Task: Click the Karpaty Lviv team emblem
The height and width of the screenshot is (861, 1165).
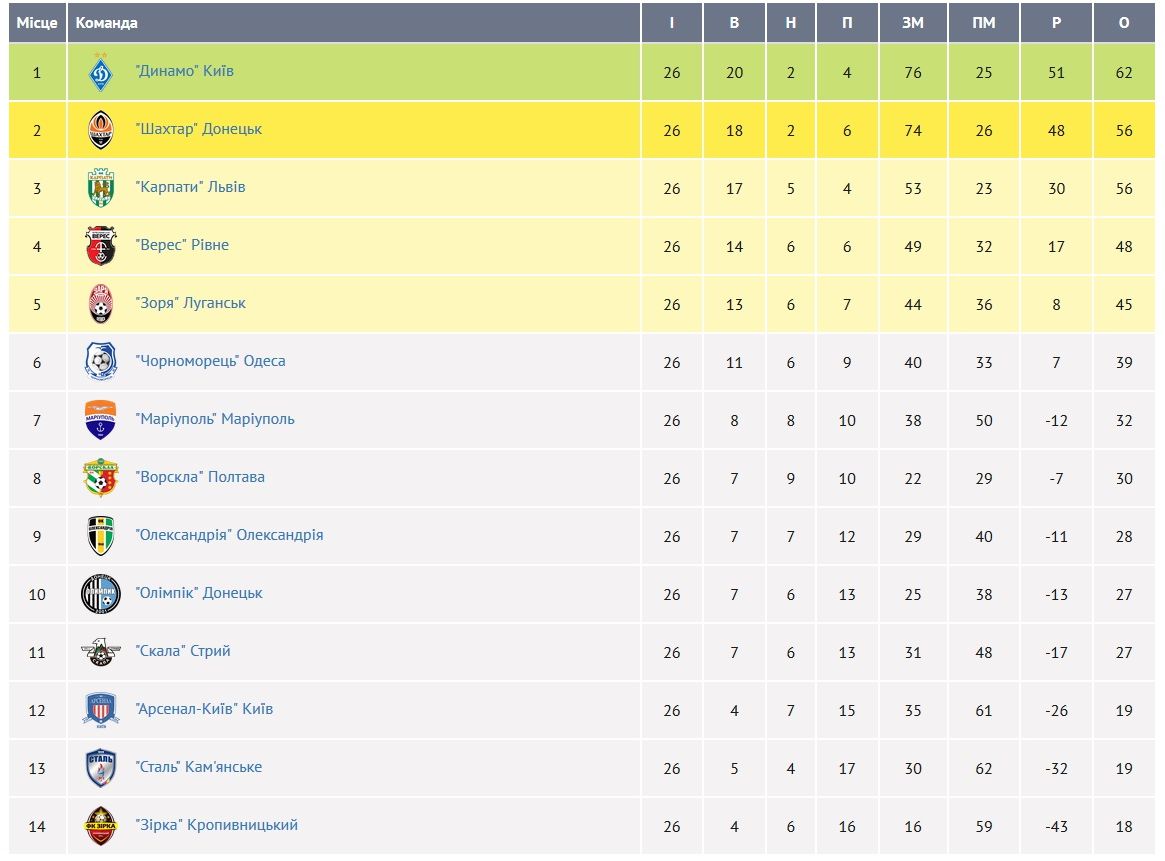Action: 100,188
